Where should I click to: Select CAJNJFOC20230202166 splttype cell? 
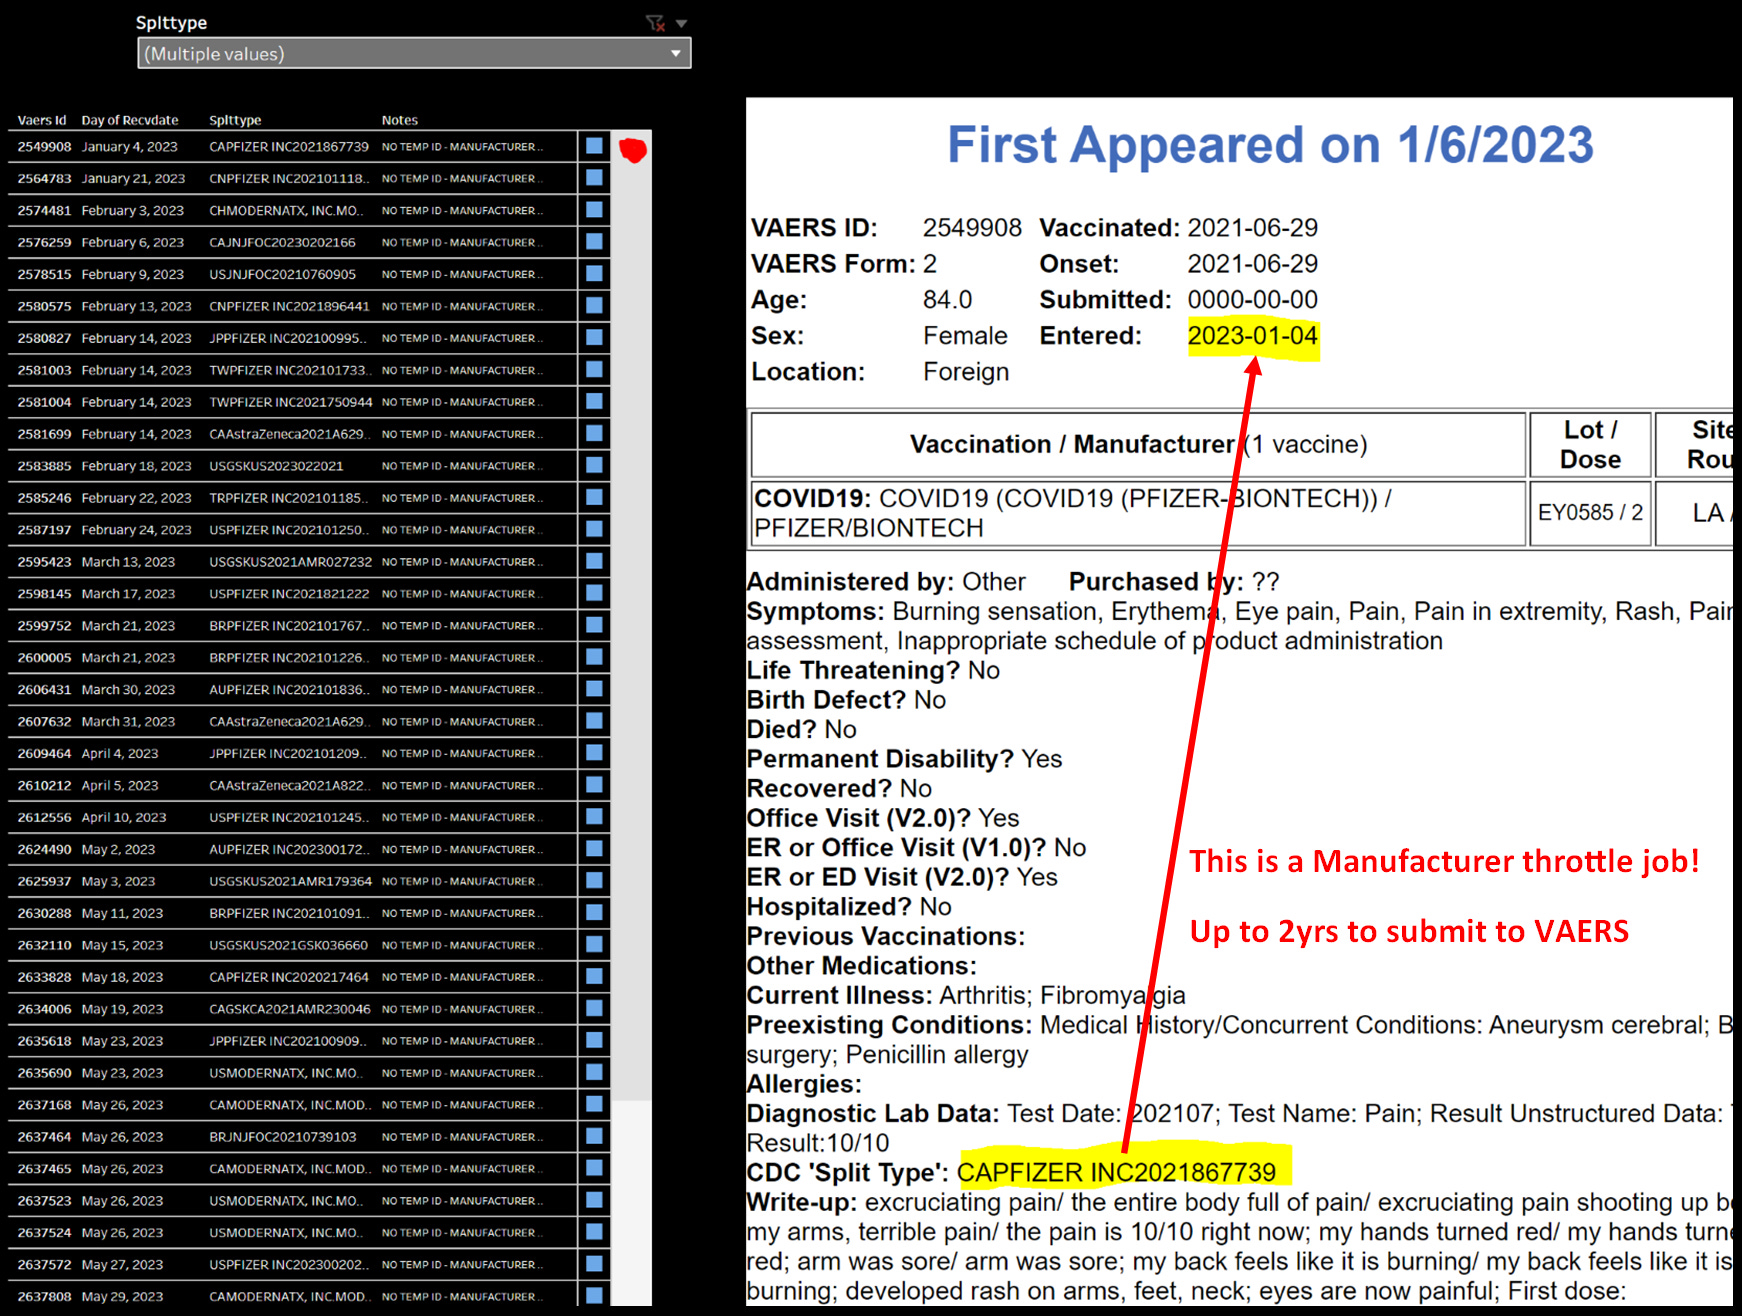point(282,242)
